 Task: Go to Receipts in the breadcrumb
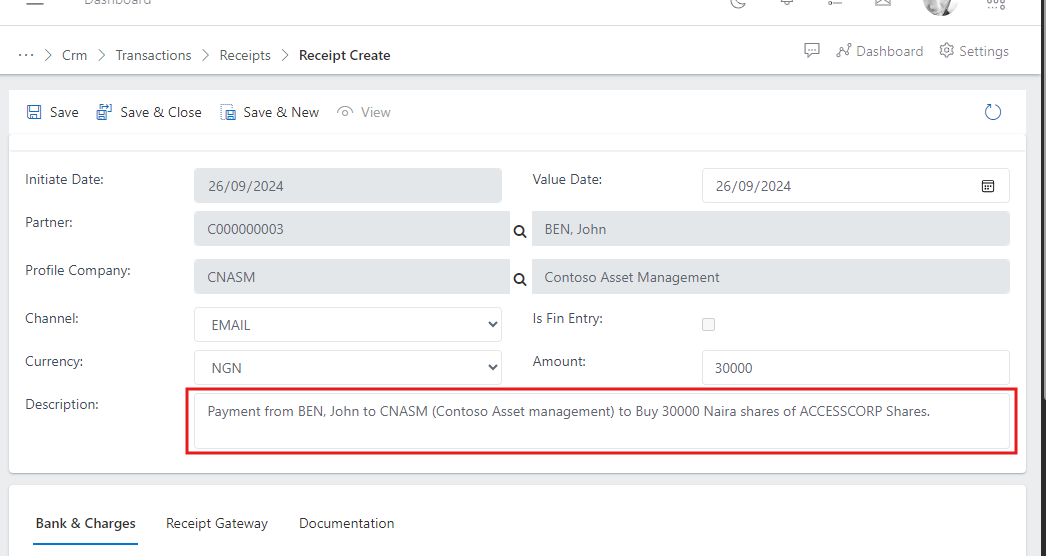click(245, 55)
